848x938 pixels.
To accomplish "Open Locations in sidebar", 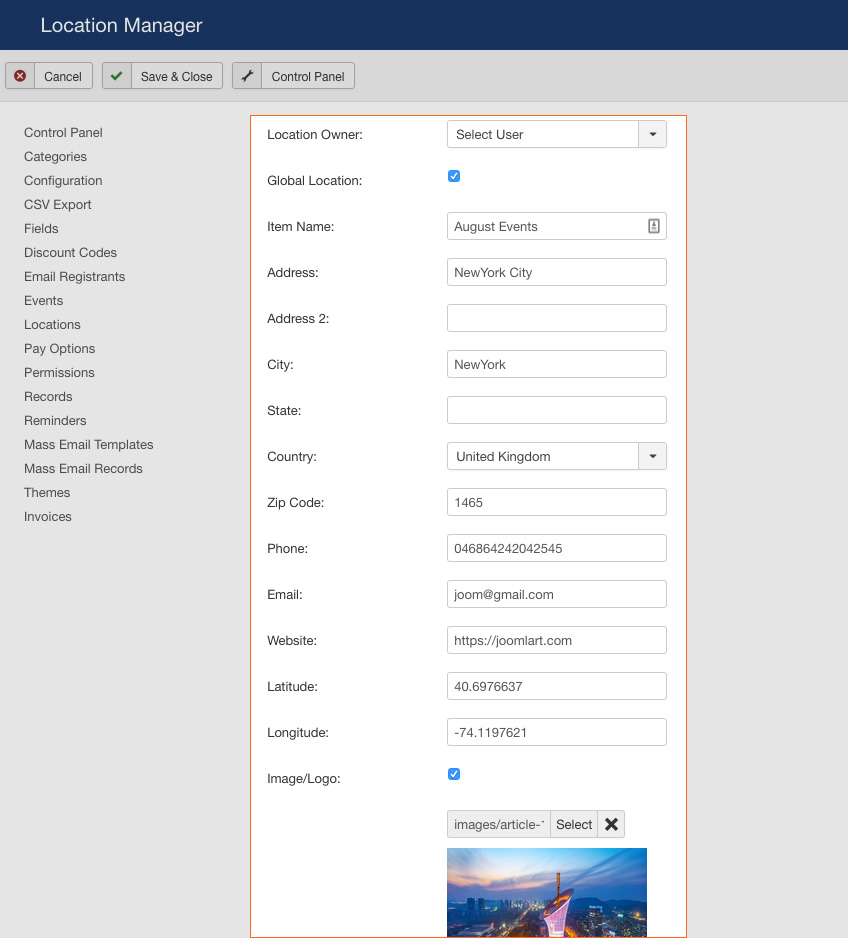I will (53, 324).
